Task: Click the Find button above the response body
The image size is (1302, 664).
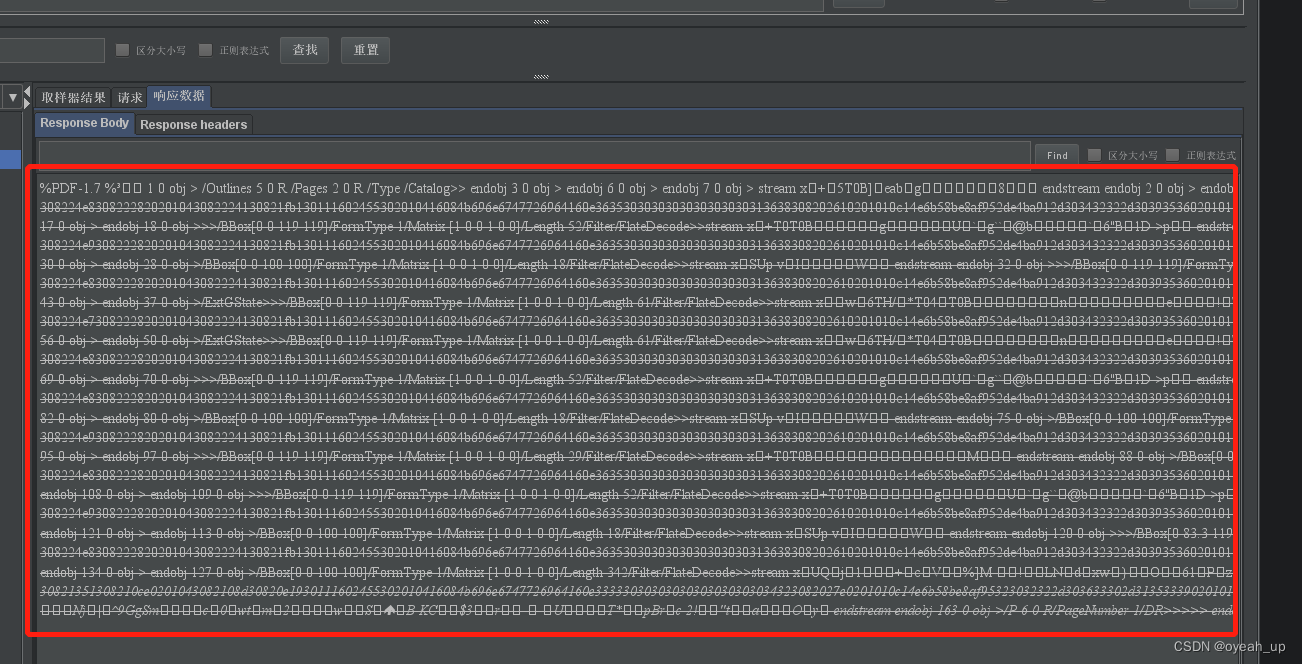Action: click(x=1057, y=155)
